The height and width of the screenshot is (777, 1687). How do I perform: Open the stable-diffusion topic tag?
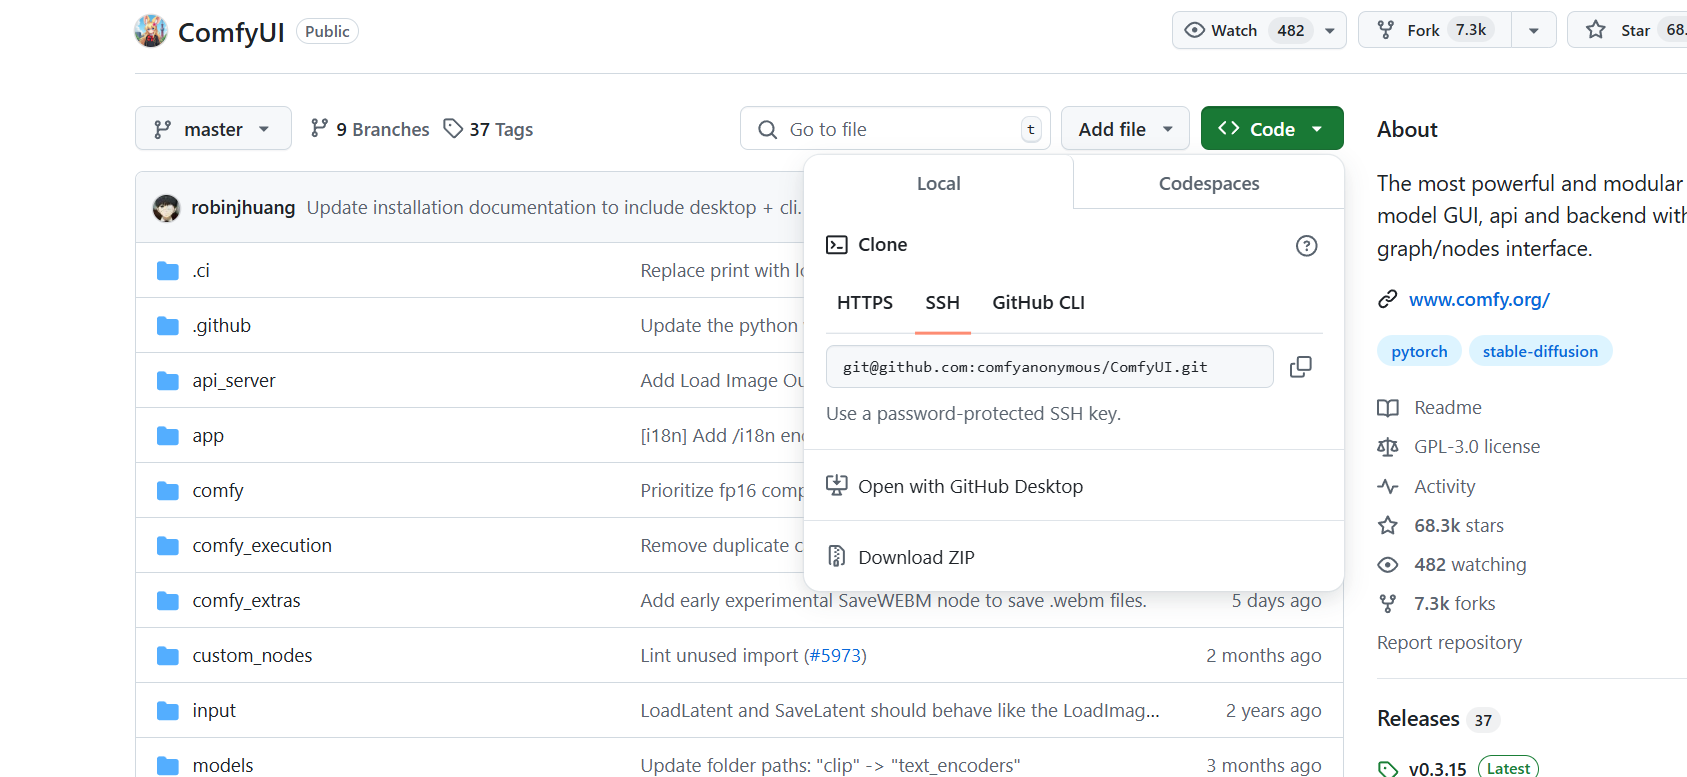(1540, 352)
